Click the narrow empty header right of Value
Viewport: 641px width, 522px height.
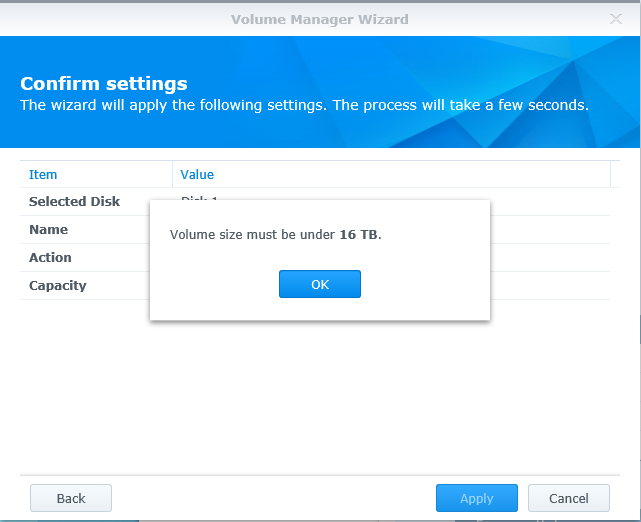click(622, 175)
